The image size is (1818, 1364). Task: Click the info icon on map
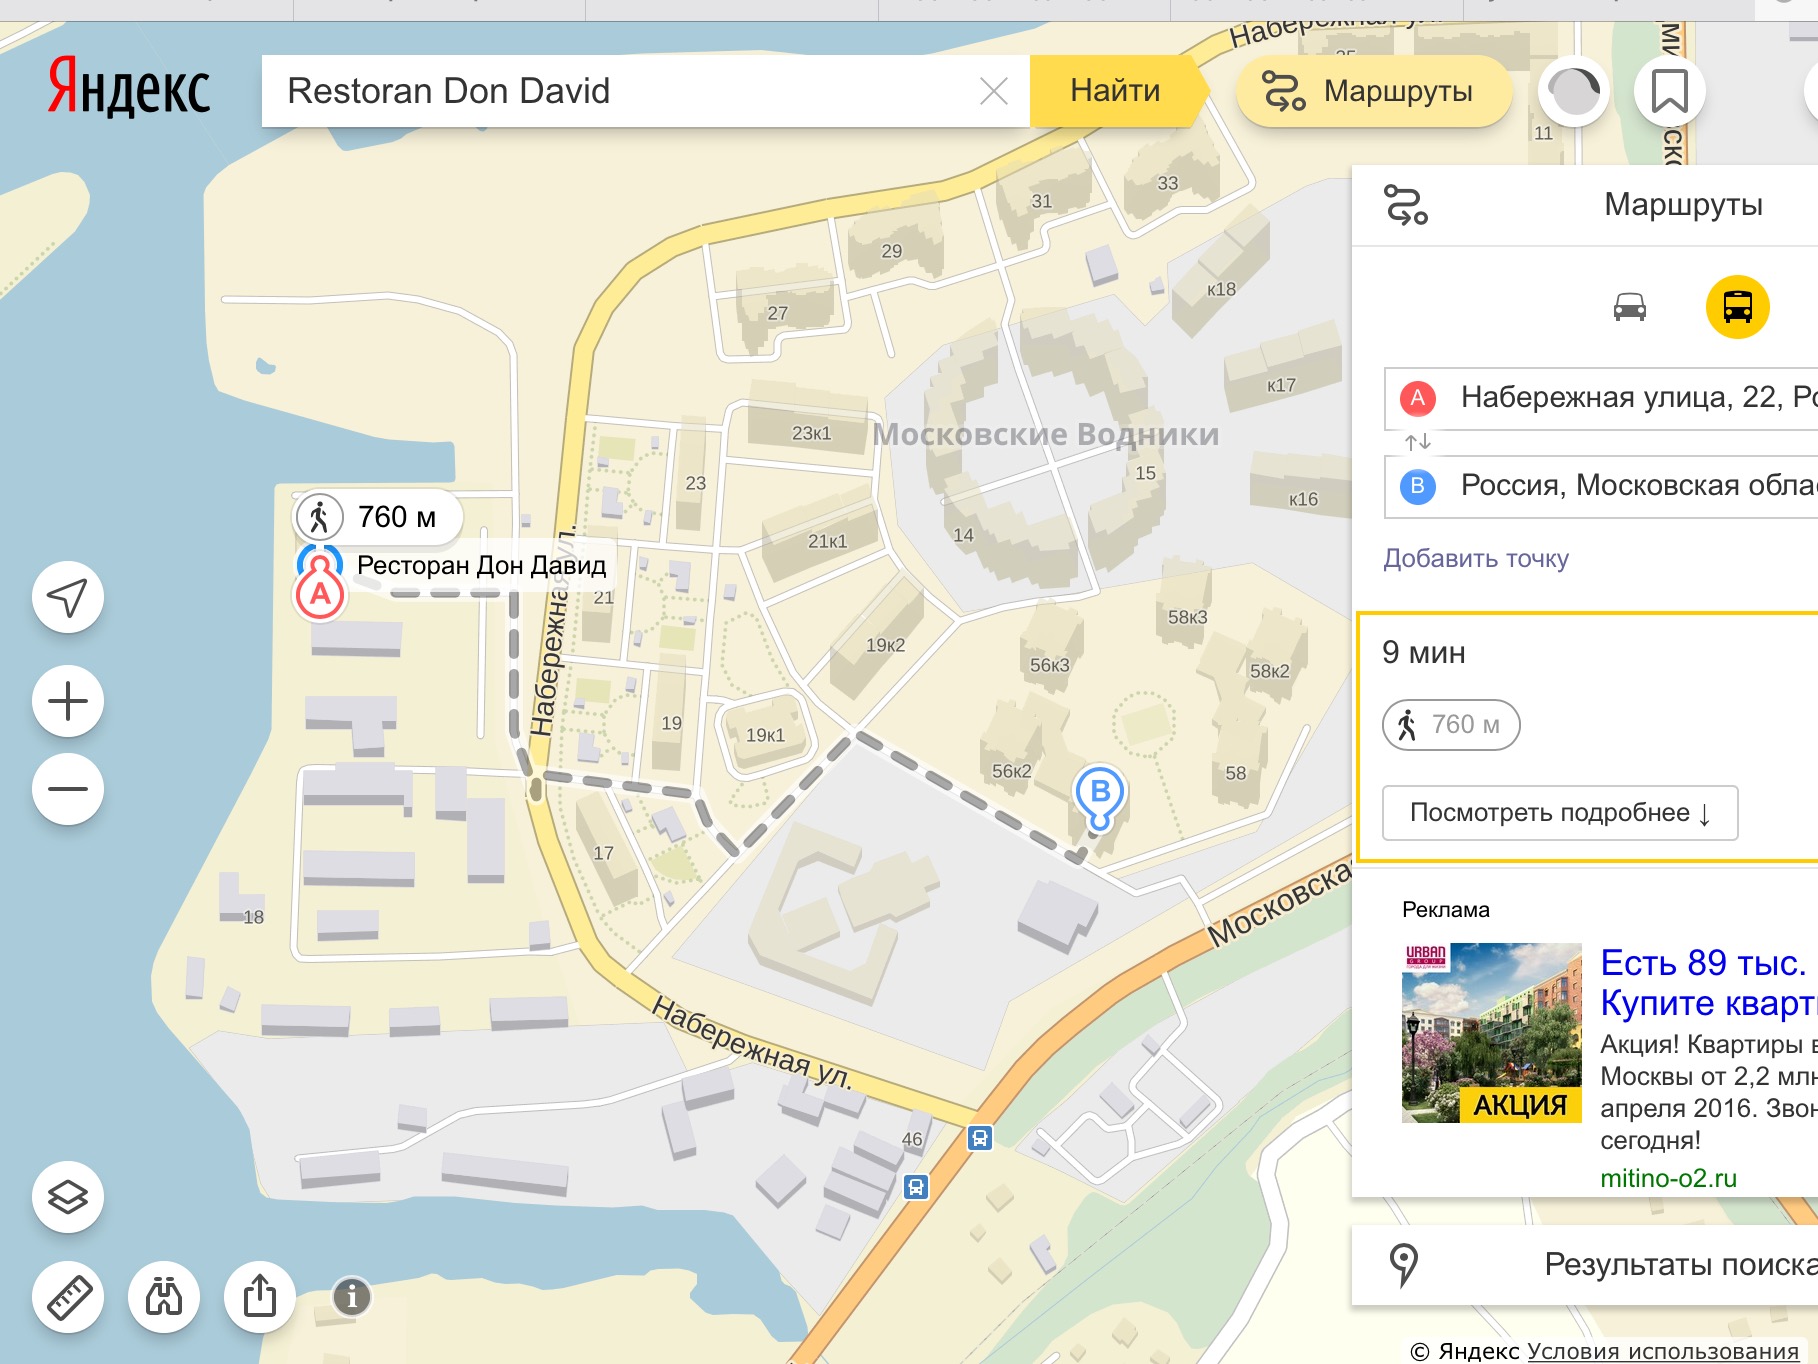click(351, 1297)
